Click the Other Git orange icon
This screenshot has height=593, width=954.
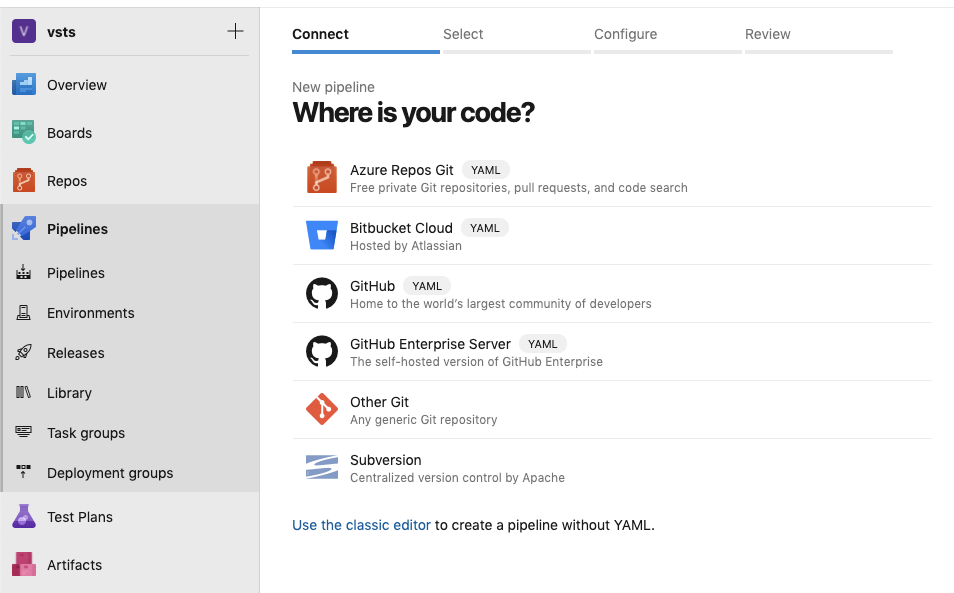(322, 410)
